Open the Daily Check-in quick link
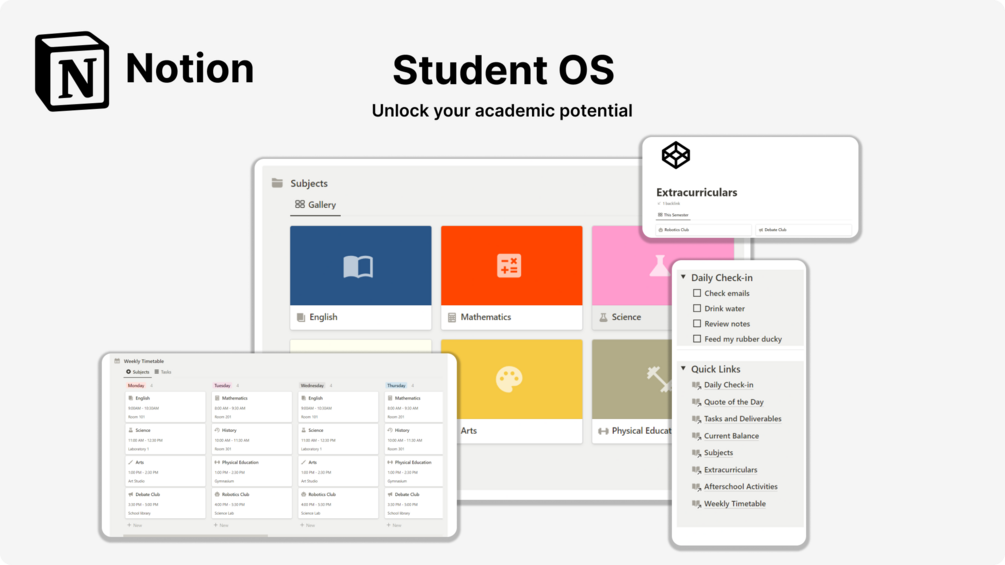1005x565 pixels. [x=729, y=385]
